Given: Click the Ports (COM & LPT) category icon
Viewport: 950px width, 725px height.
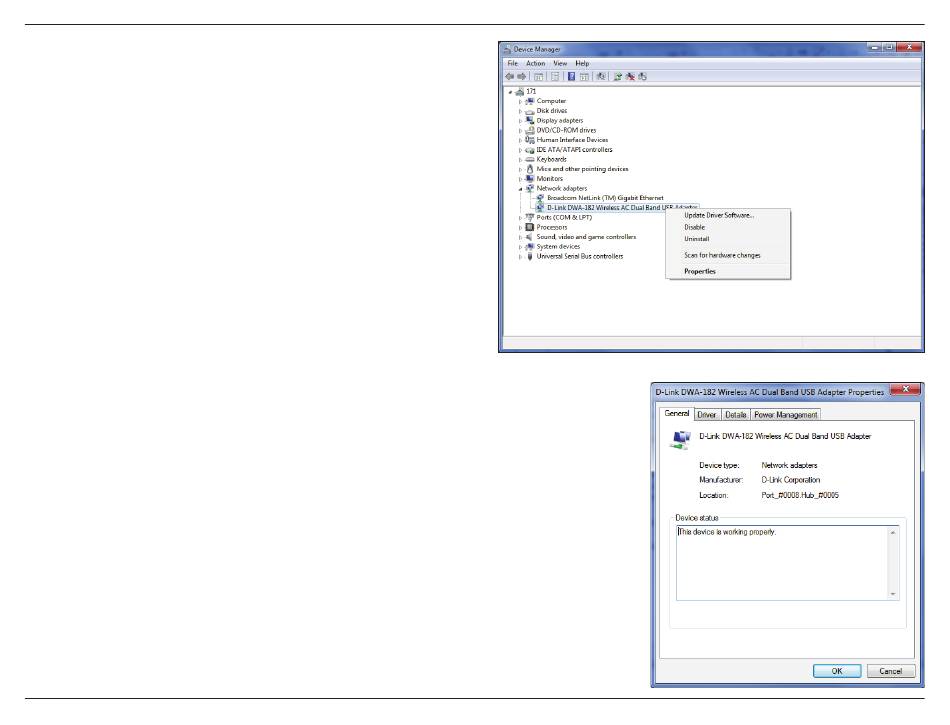Looking at the screenshot, I should point(530,217).
